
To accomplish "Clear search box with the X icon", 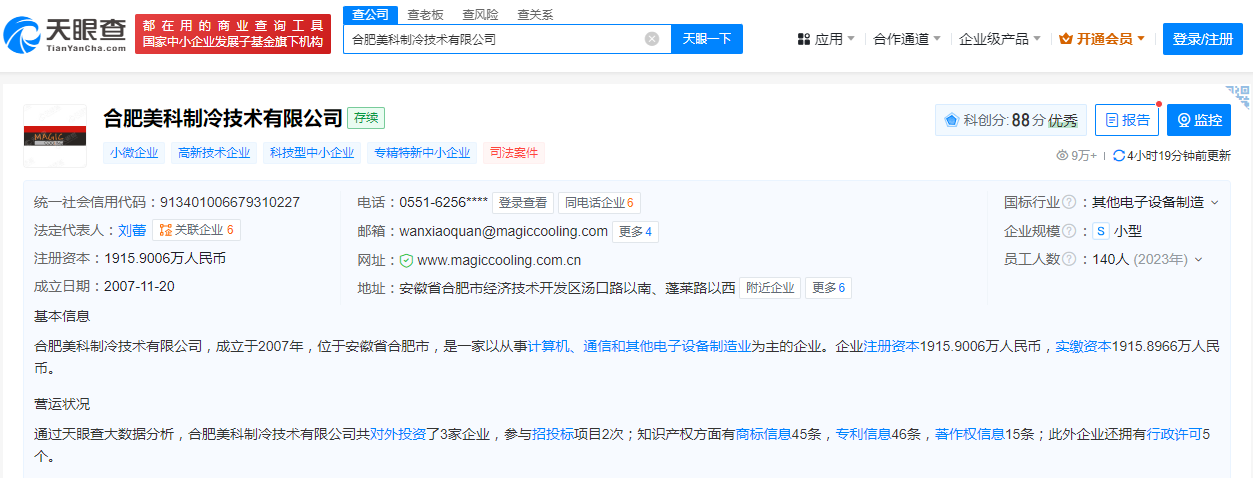I will pyautogui.click(x=652, y=39).
